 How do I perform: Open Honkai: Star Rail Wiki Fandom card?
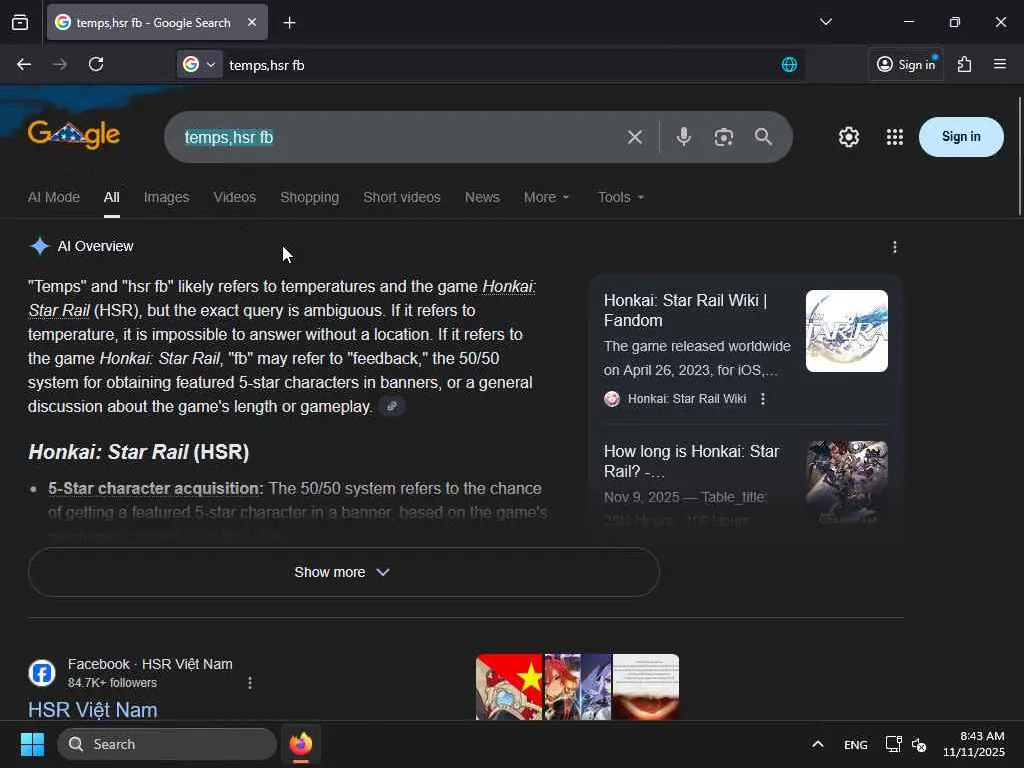(x=685, y=310)
